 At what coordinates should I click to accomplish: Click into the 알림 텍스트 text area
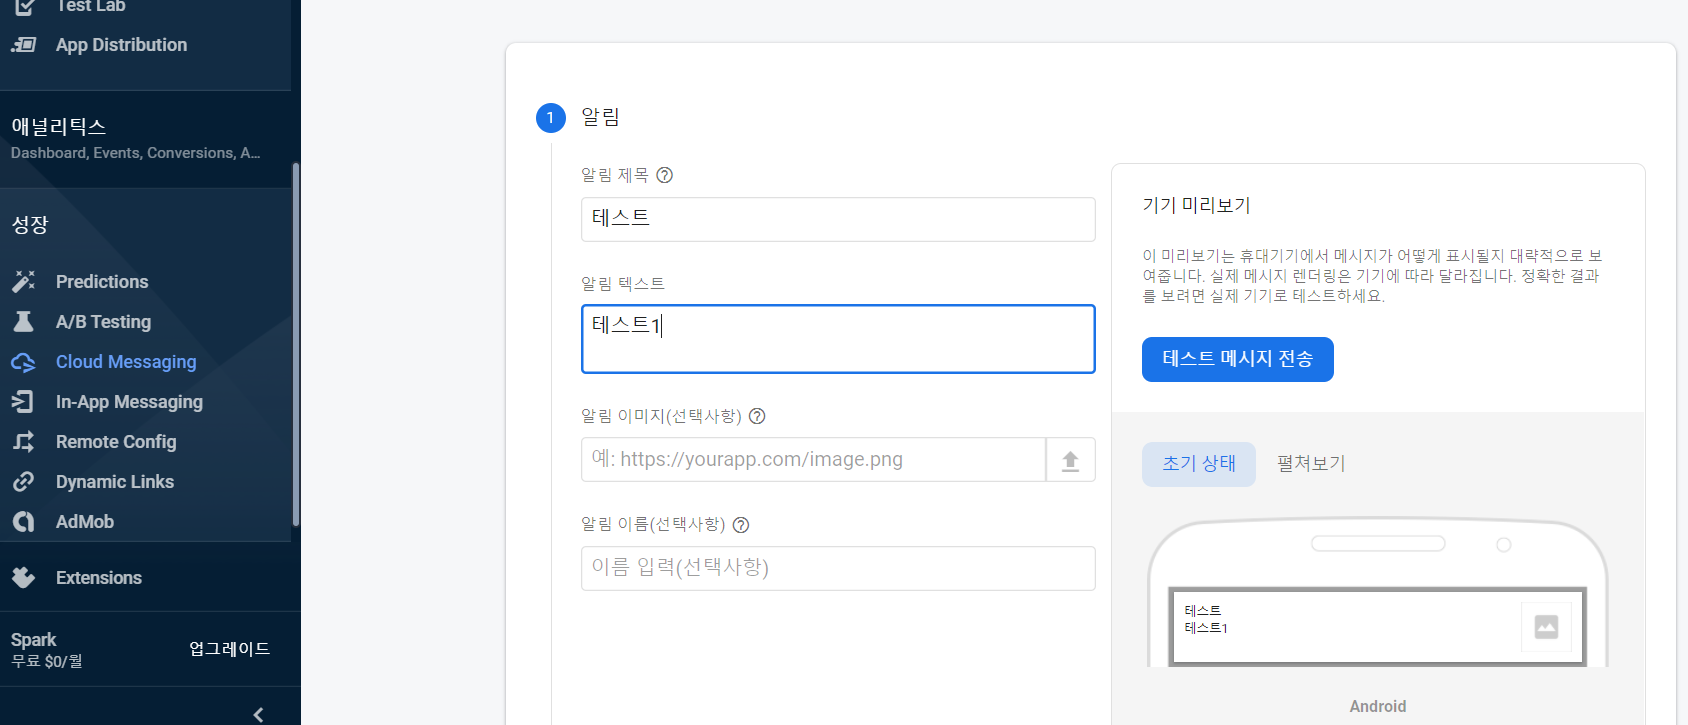pos(838,339)
